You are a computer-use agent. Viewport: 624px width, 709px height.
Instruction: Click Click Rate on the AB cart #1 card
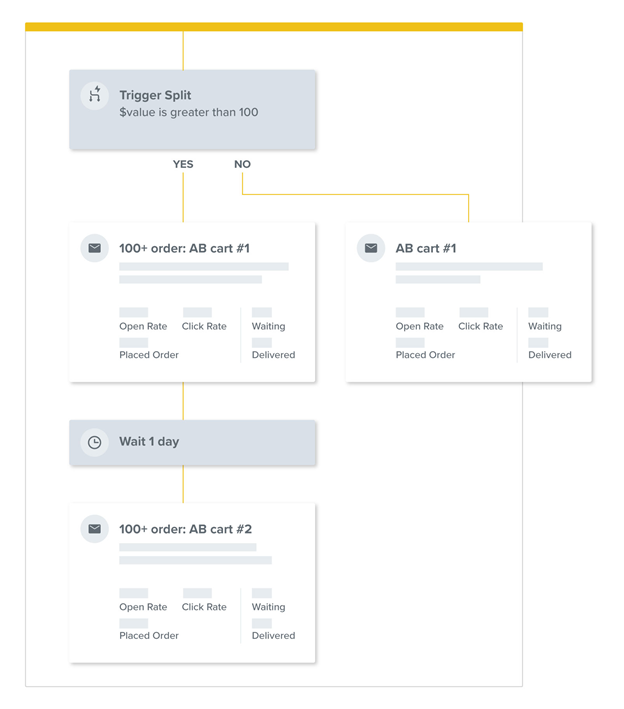click(480, 326)
